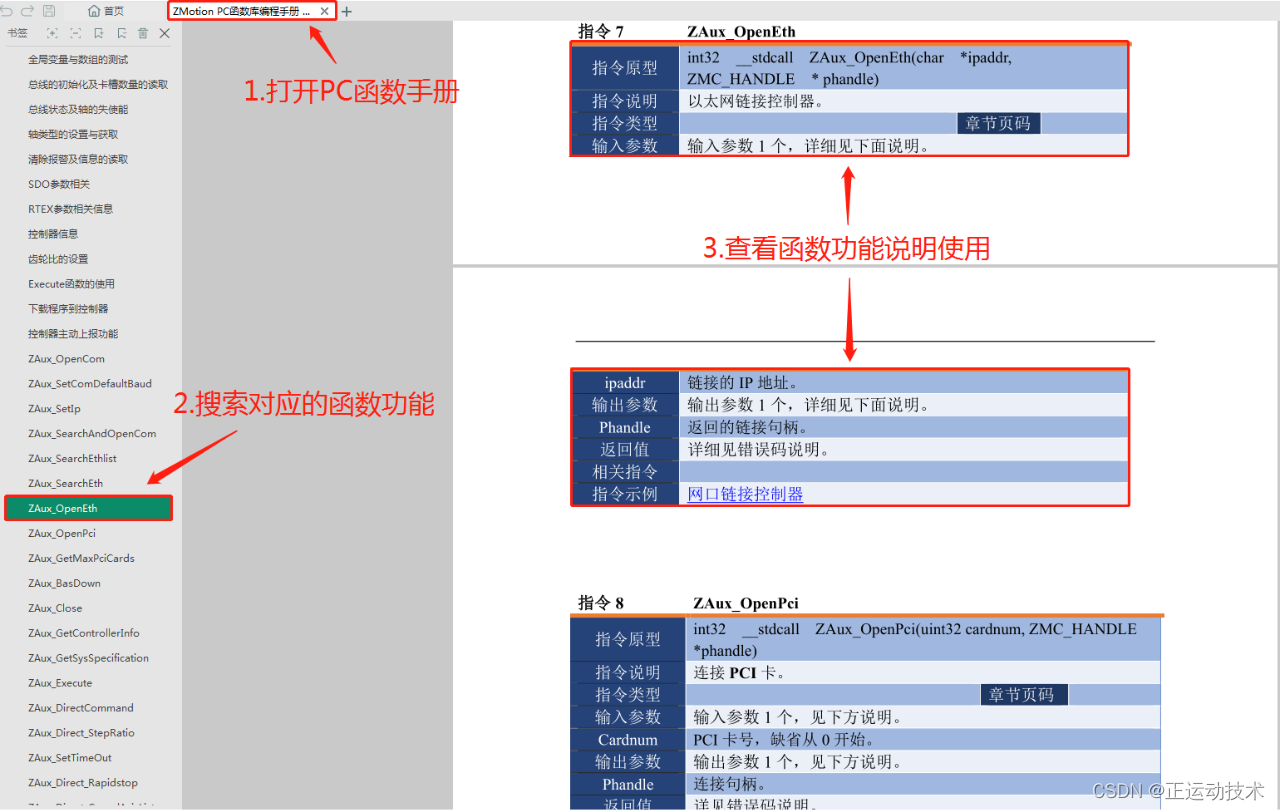Go to the 首页 home page
Viewport: 1280px width, 810px height.
105,10
